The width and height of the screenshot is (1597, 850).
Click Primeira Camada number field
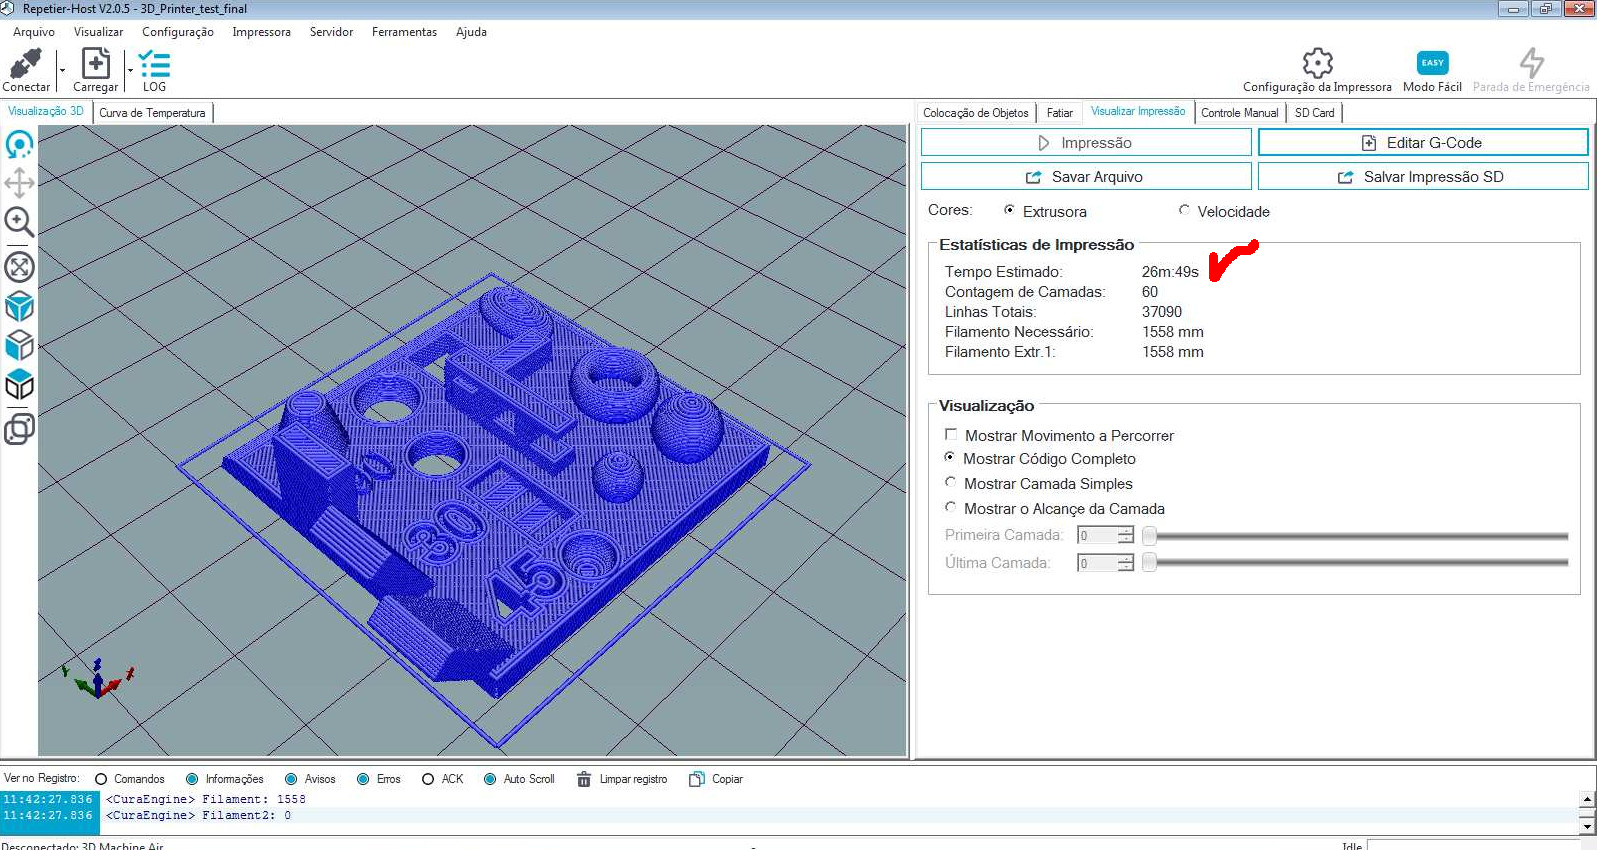1097,536
